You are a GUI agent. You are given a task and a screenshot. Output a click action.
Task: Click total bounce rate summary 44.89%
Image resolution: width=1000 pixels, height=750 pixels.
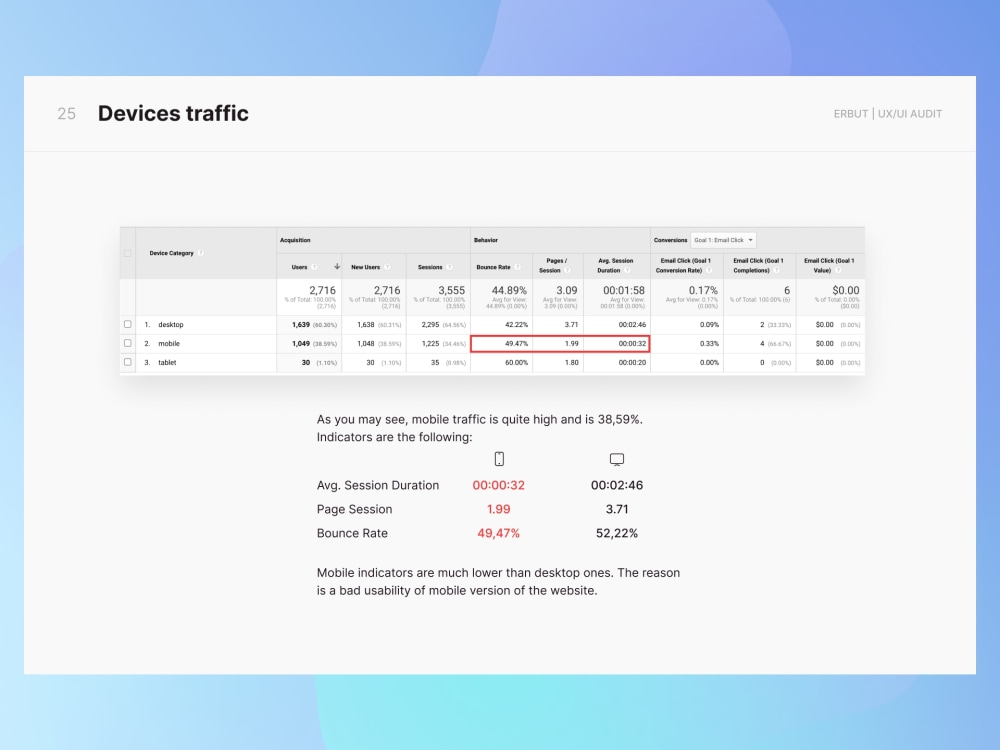pyautogui.click(x=509, y=290)
